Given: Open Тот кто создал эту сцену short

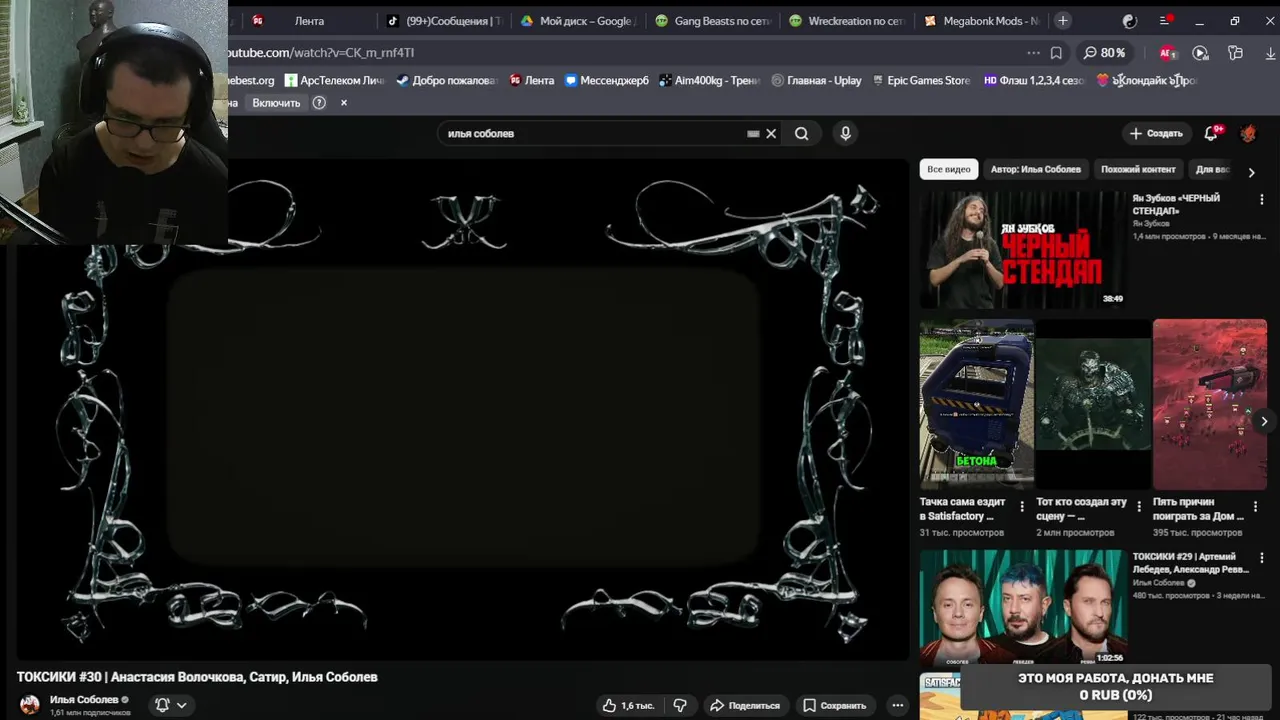Looking at the screenshot, I should (x=1093, y=404).
